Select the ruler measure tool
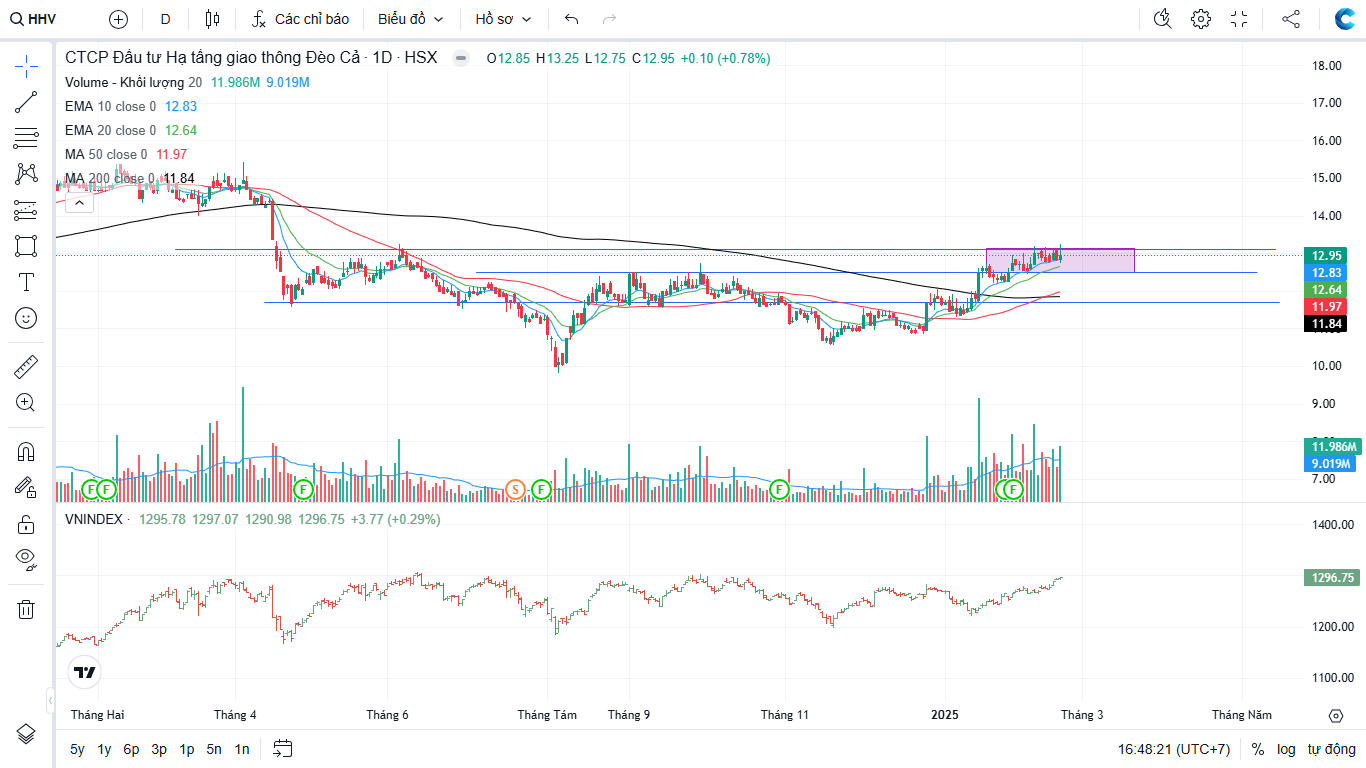This screenshot has width=1366, height=768. coord(26,367)
